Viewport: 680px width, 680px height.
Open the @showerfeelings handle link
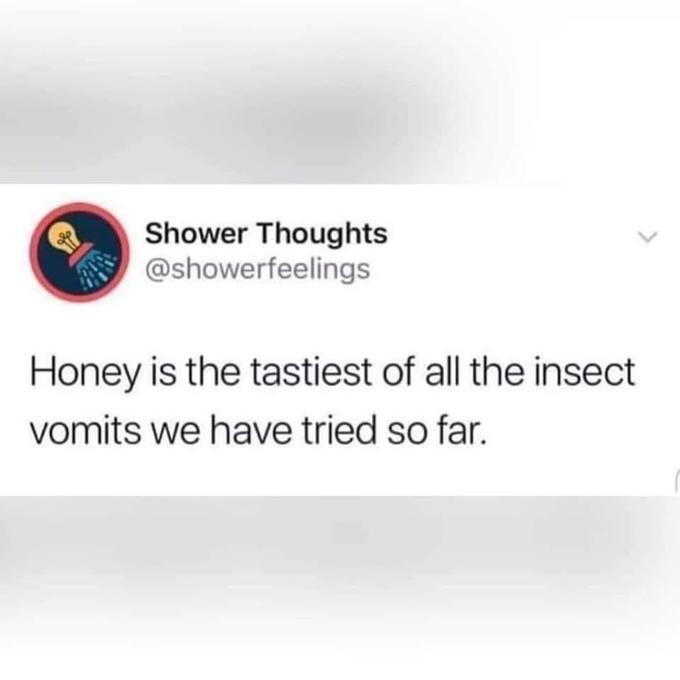point(258,269)
